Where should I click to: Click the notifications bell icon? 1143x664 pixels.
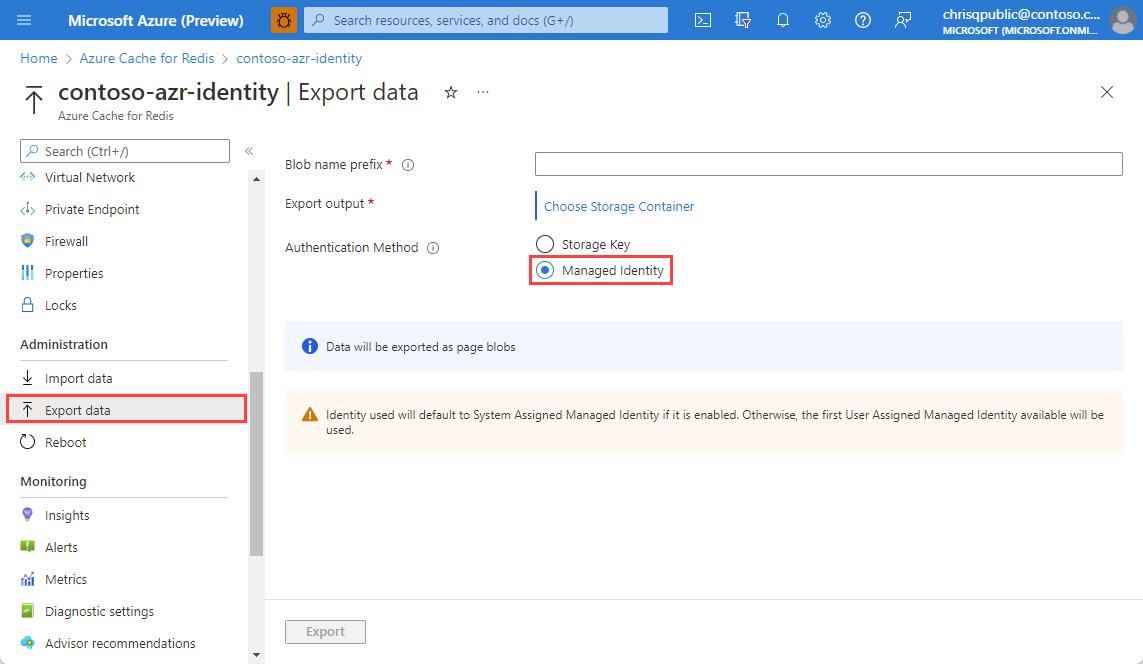pos(783,20)
